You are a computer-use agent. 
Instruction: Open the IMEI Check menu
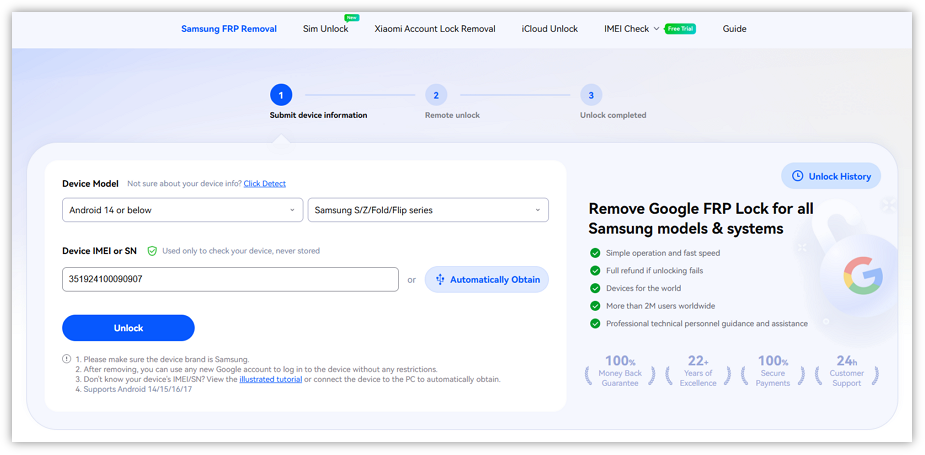tap(626, 29)
